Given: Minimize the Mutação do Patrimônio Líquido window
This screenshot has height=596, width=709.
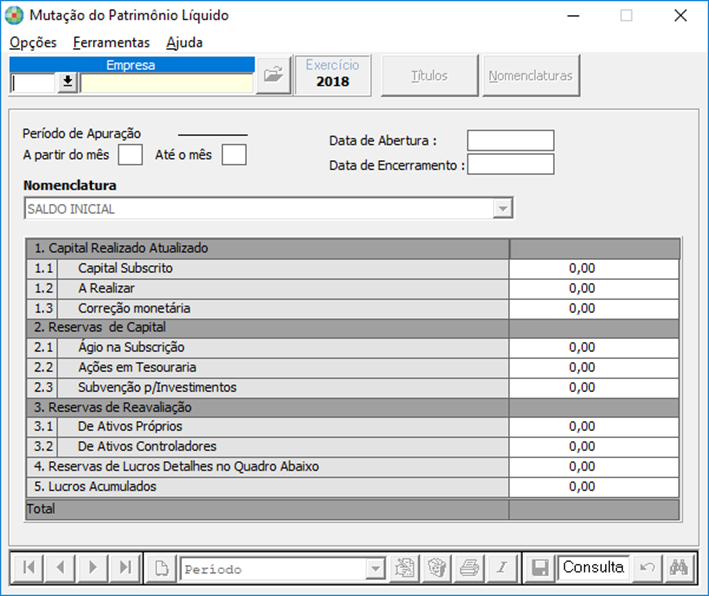Looking at the screenshot, I should 573,16.
